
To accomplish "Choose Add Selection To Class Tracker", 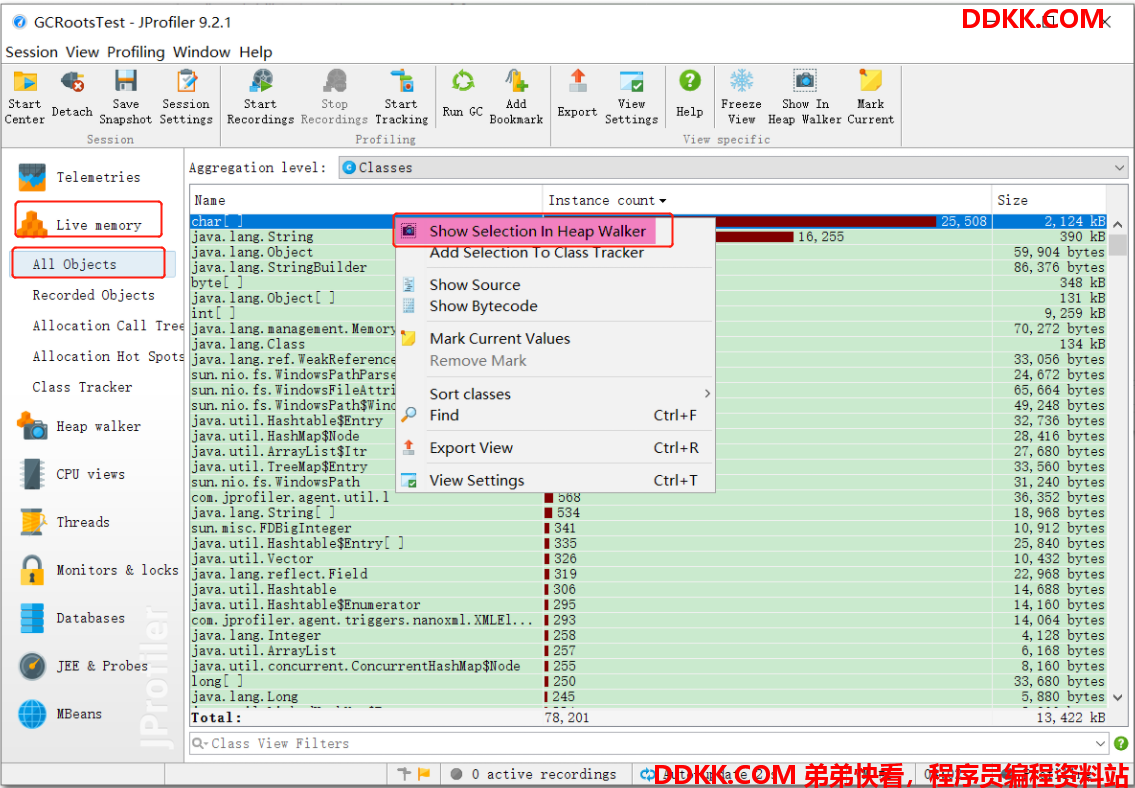I will [536, 253].
